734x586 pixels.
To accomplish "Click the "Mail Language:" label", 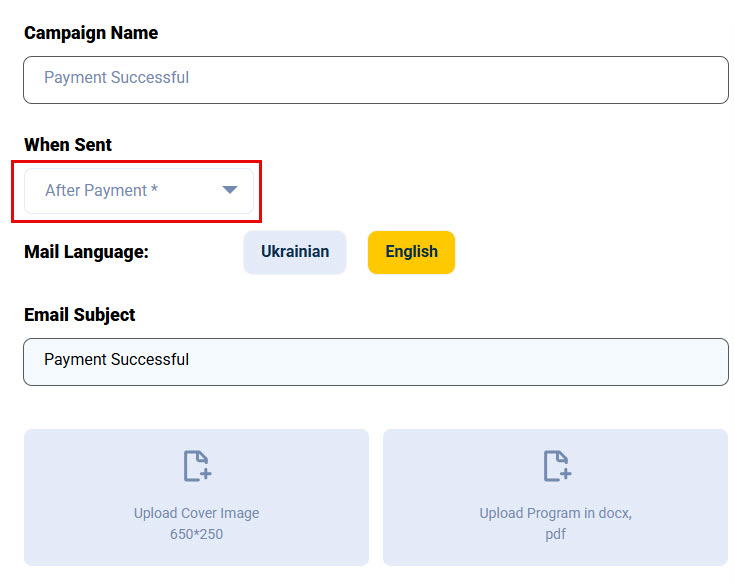I will (x=86, y=252).
